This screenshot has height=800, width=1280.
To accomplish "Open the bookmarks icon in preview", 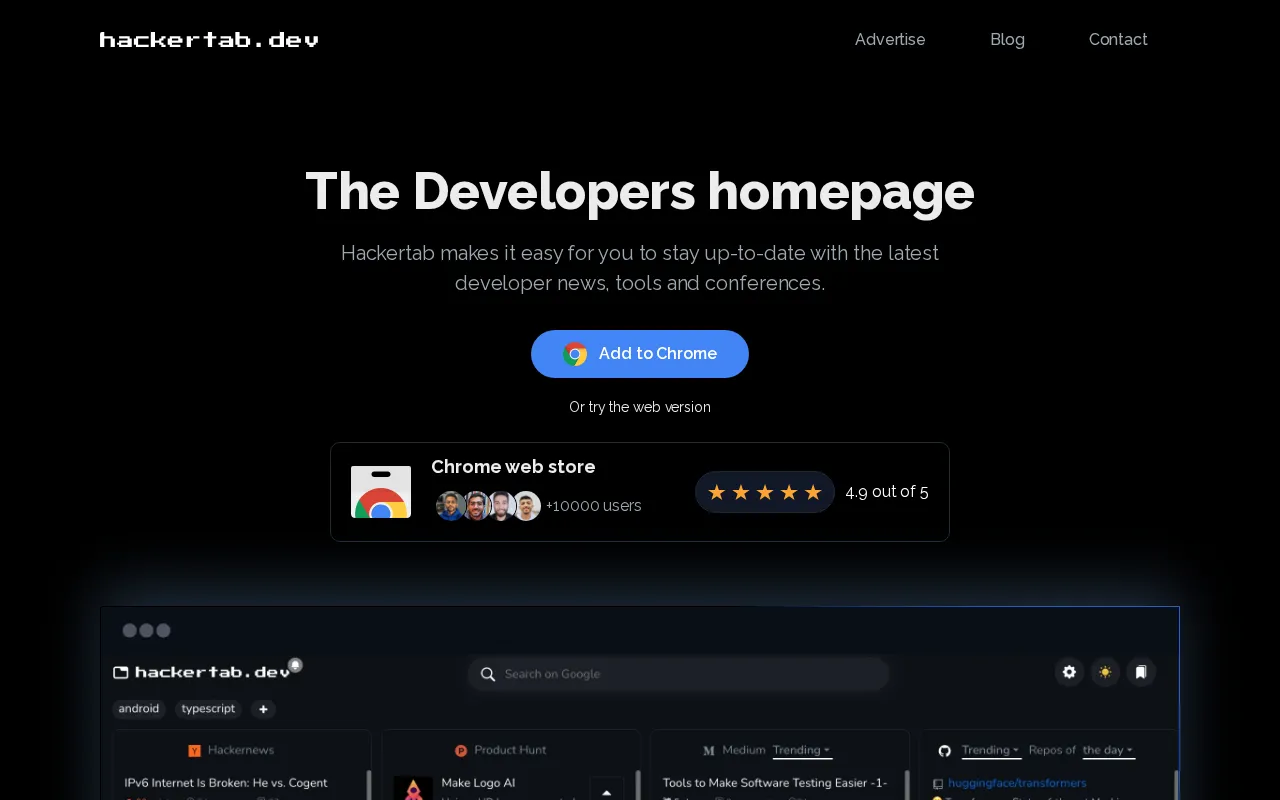I will [x=1141, y=672].
